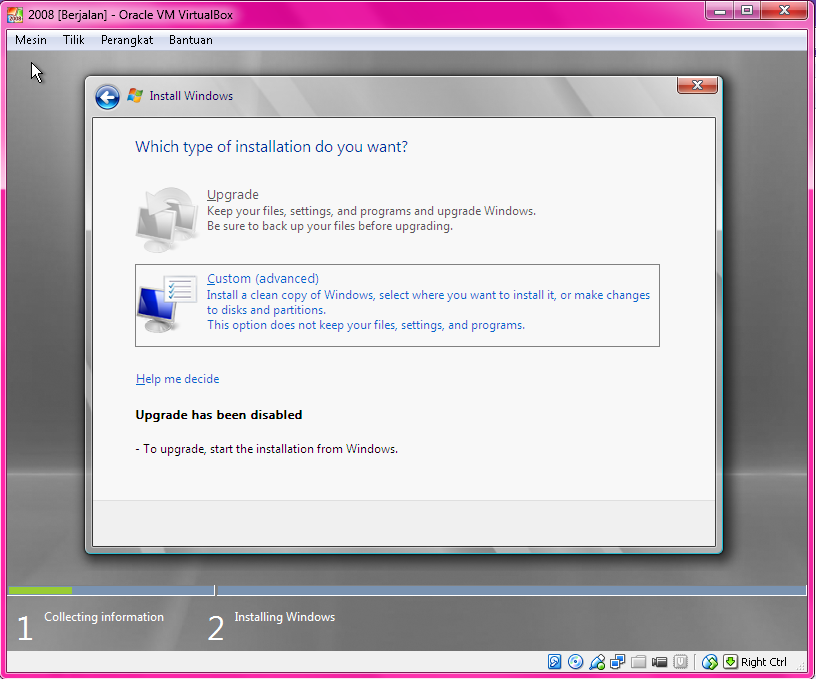Click the VirtualBox title bar app icon
The height and width of the screenshot is (679, 816).
[15, 15]
